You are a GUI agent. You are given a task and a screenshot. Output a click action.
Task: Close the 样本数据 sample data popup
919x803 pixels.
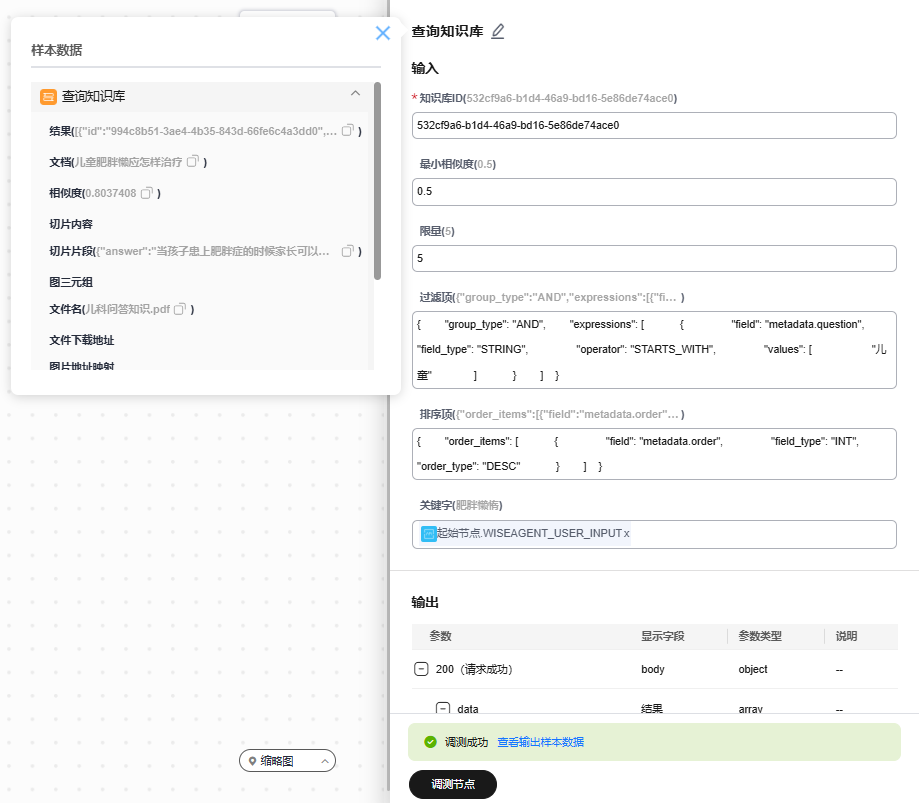click(x=383, y=33)
